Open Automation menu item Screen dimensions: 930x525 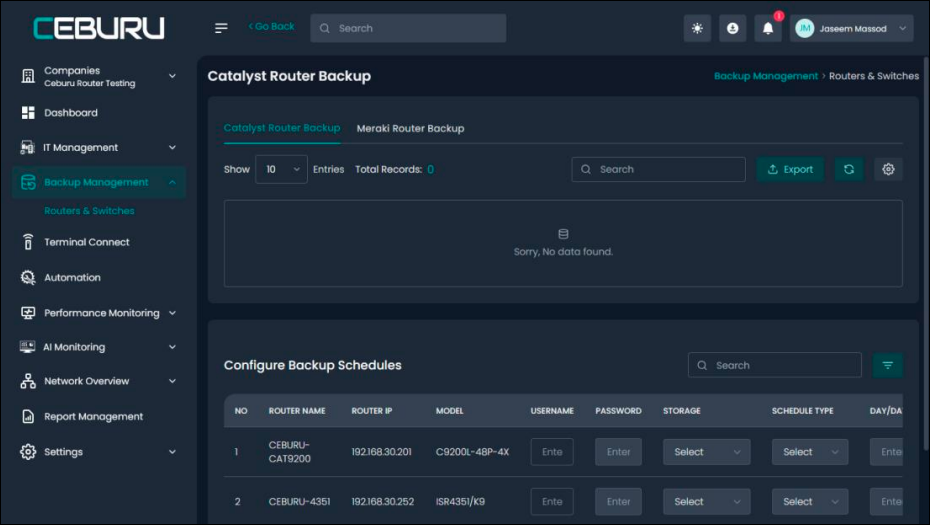coord(72,277)
